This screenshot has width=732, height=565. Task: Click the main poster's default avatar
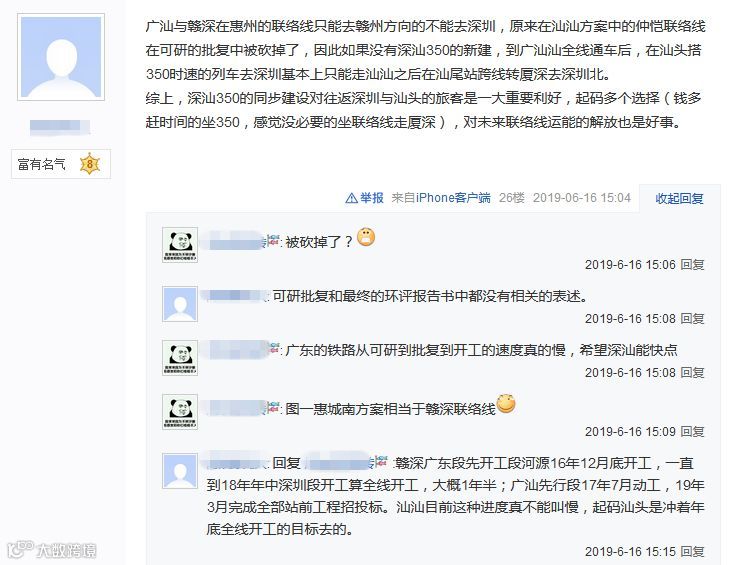pyautogui.click(x=61, y=57)
